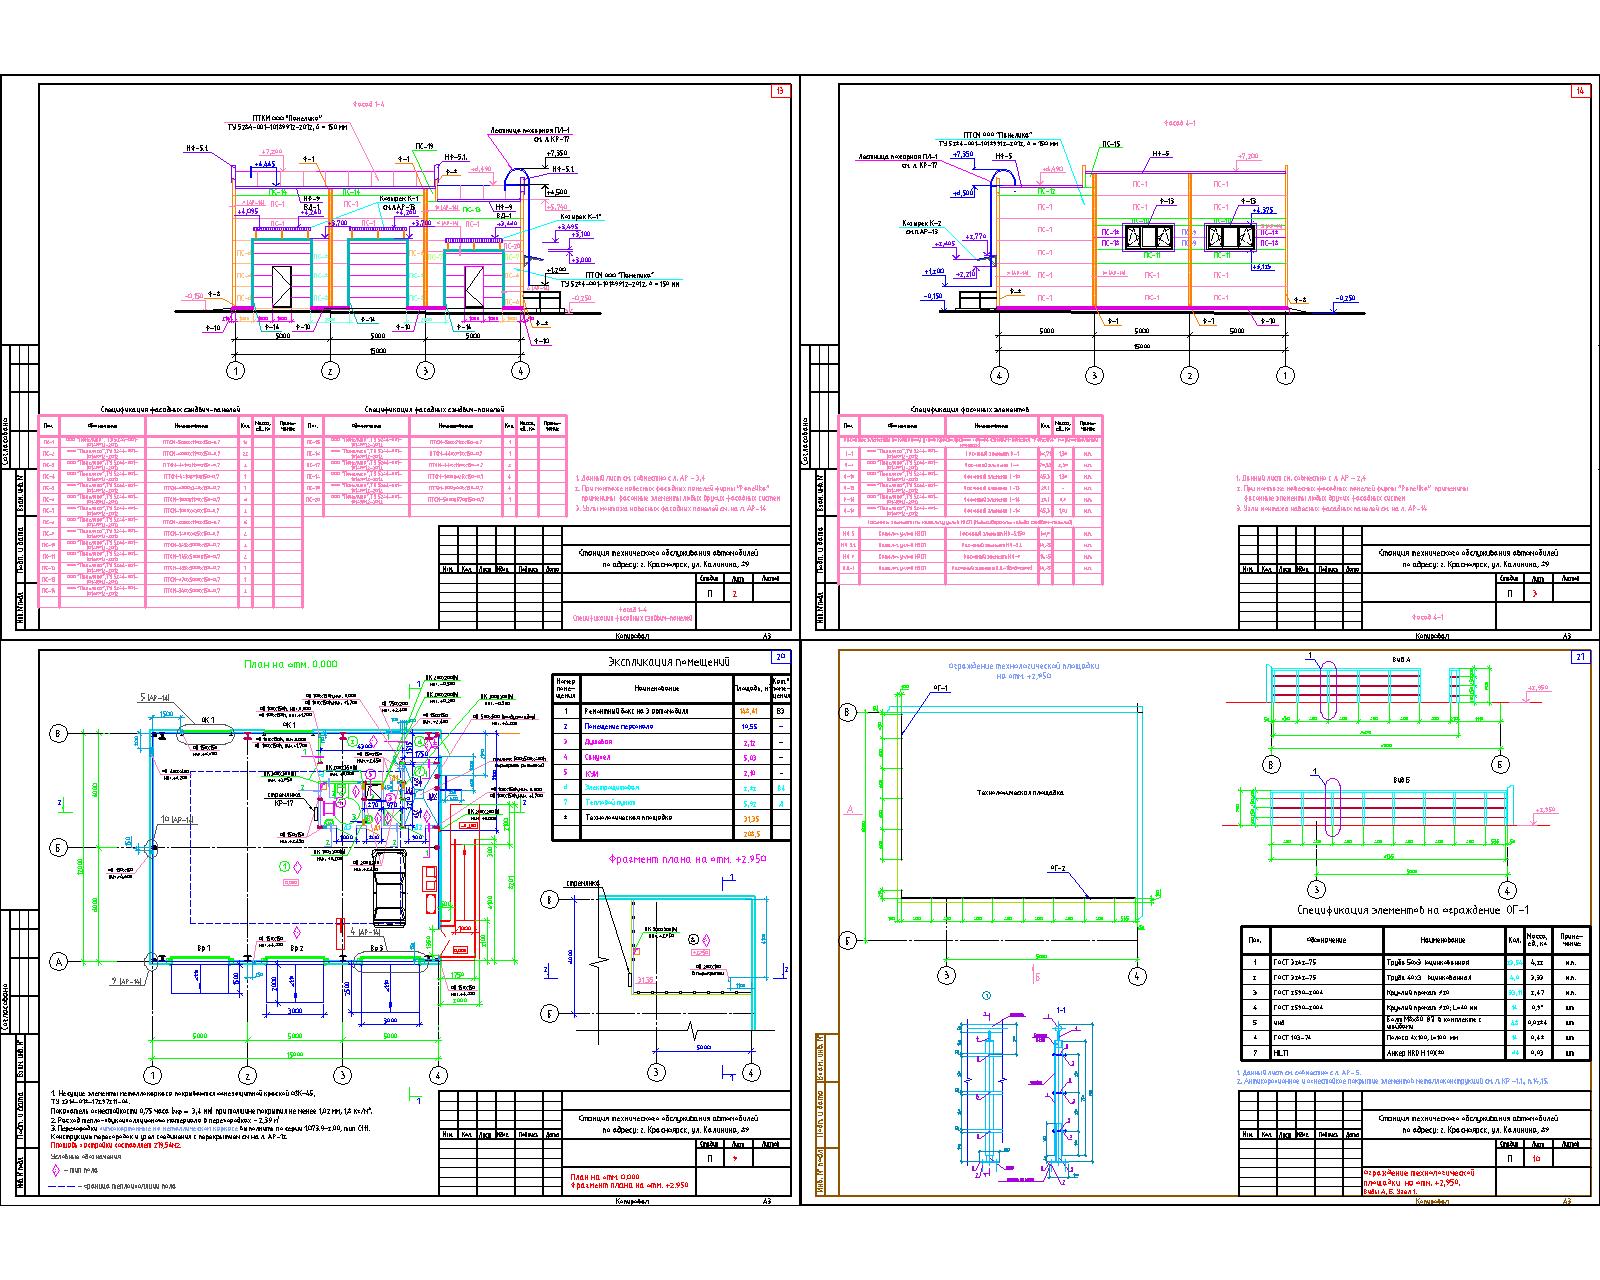Click "+4,500" elevation mark on Фасад 1-4
1600x1280 pixels.
[x=559, y=192]
